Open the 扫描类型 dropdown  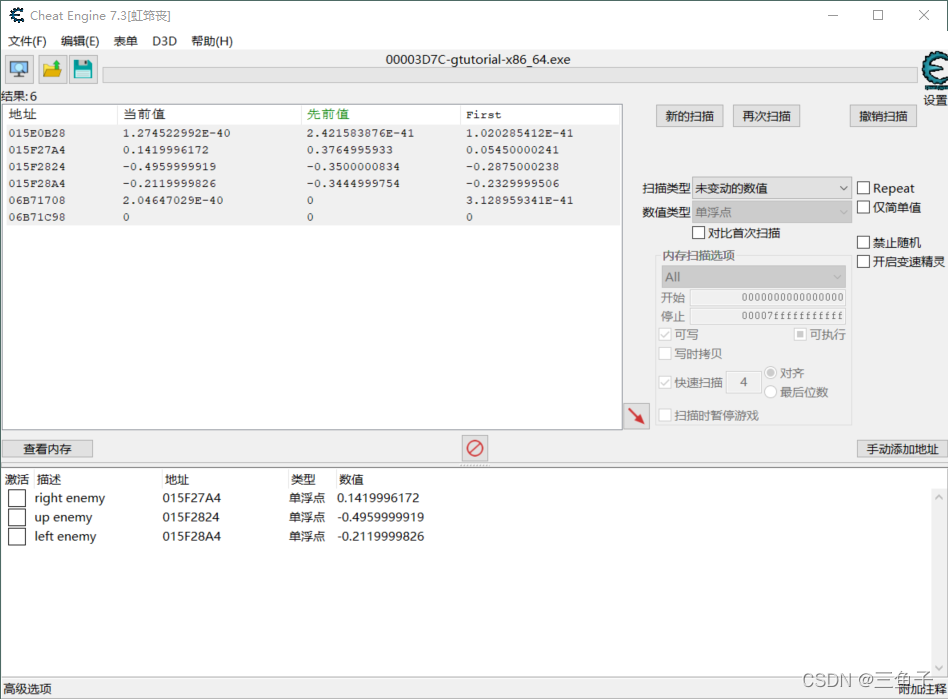click(x=771, y=188)
